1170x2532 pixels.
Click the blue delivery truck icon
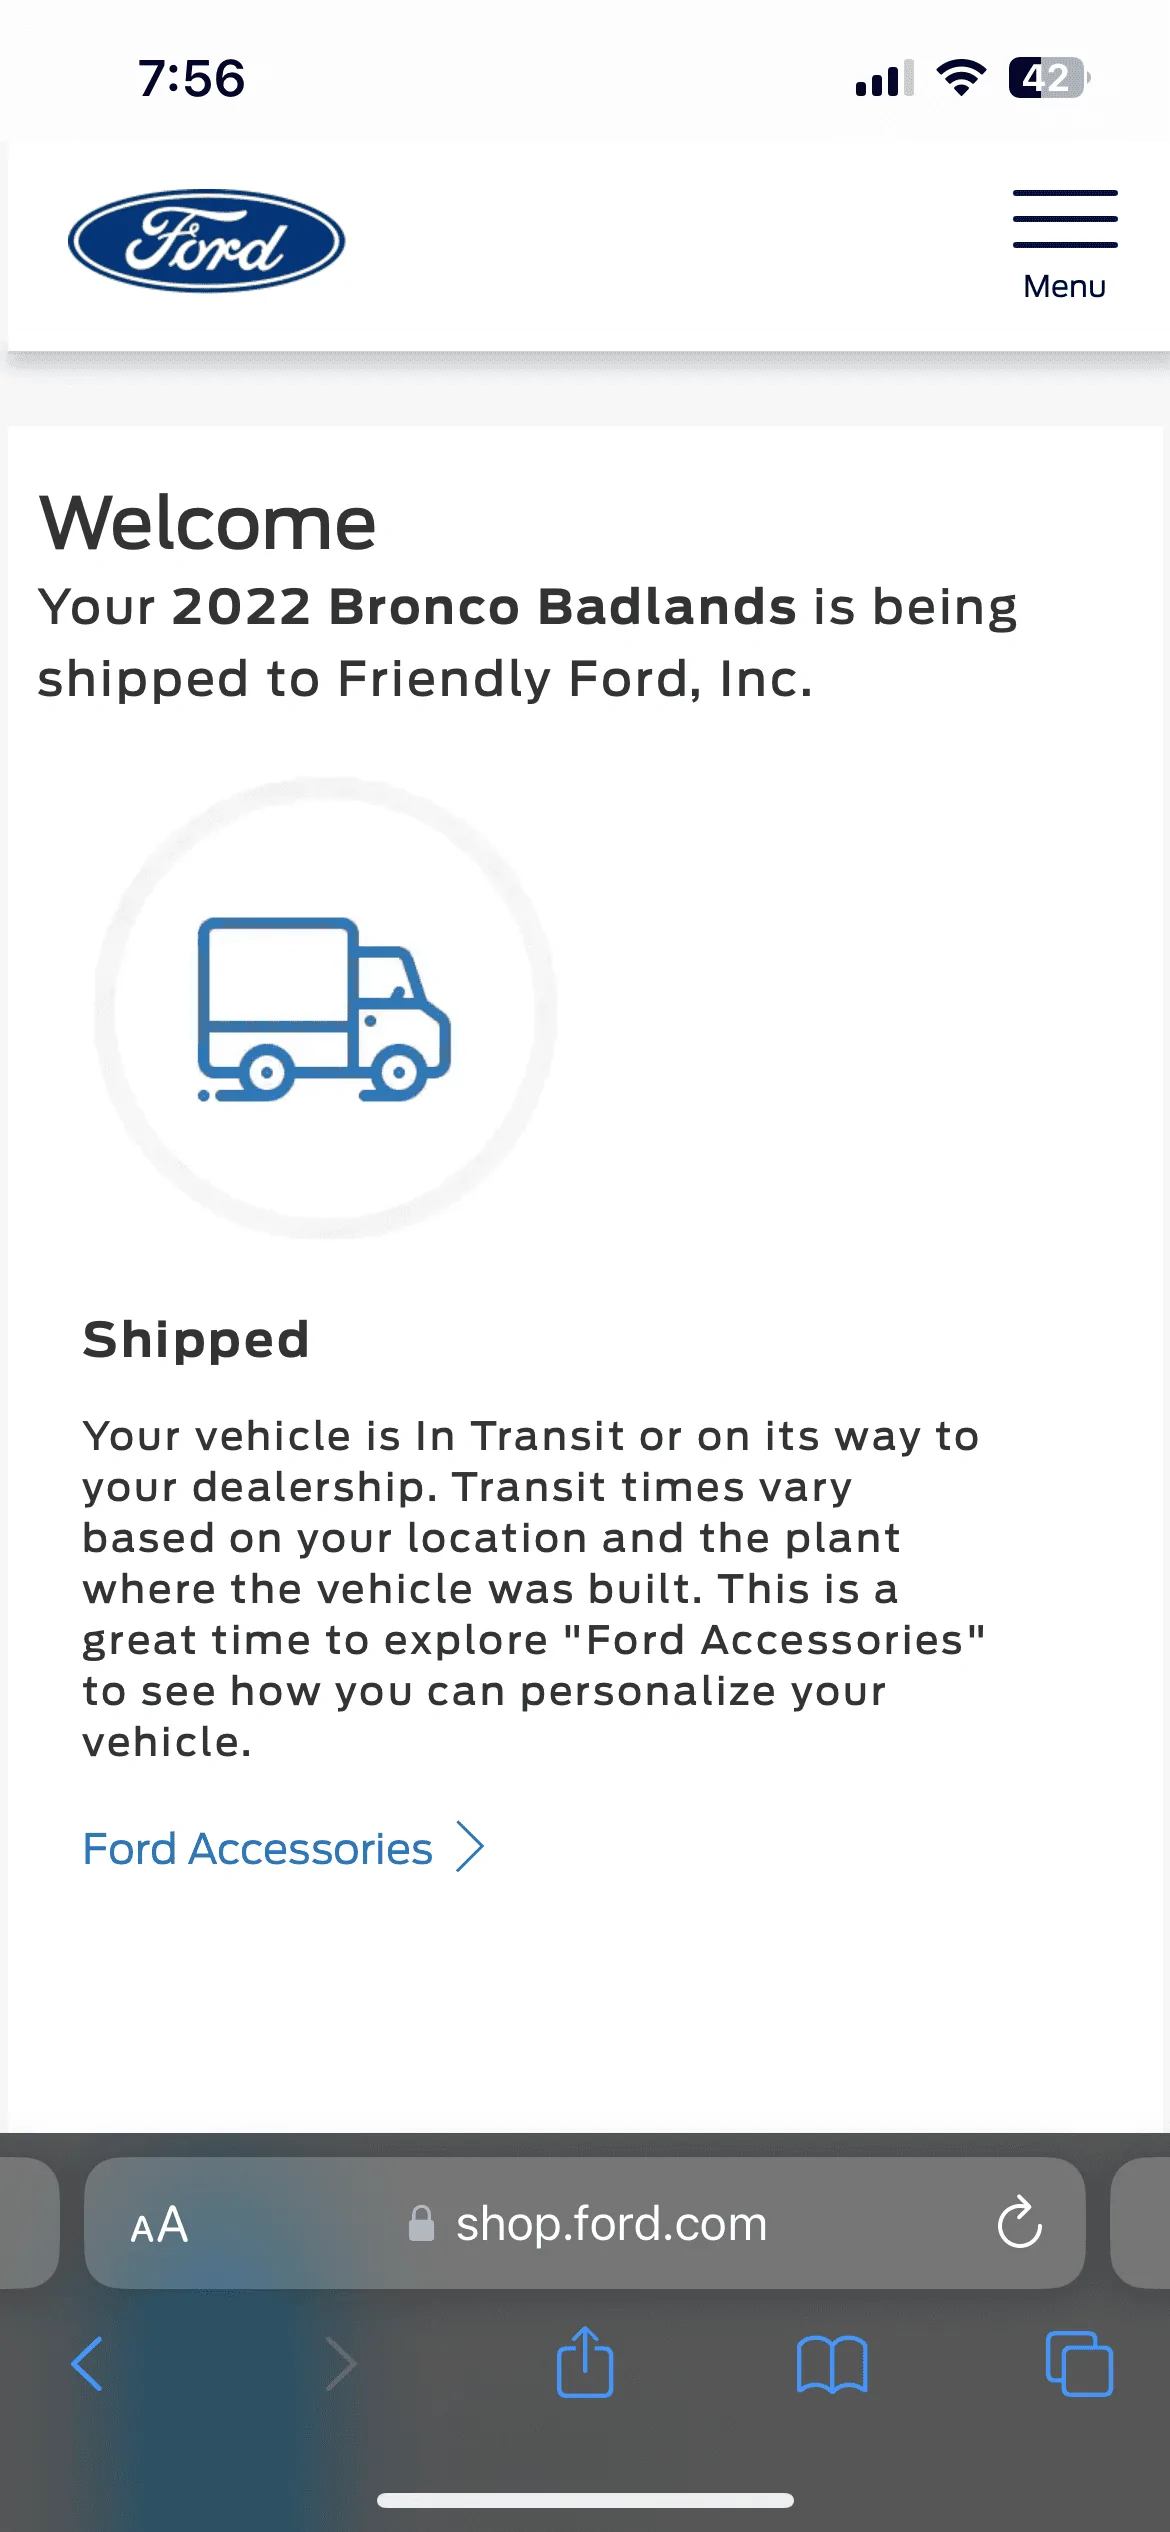pyautogui.click(x=324, y=1009)
